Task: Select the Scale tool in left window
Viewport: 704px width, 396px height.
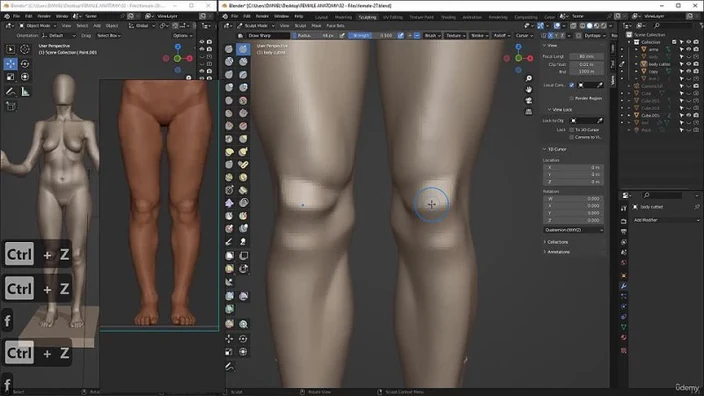Action: [10, 77]
